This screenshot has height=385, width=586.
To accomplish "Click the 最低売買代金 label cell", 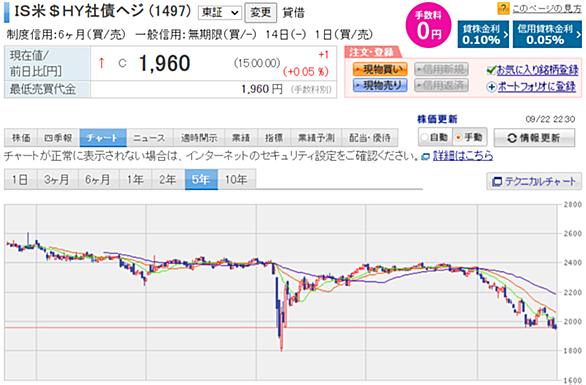I will pyautogui.click(x=47, y=90).
